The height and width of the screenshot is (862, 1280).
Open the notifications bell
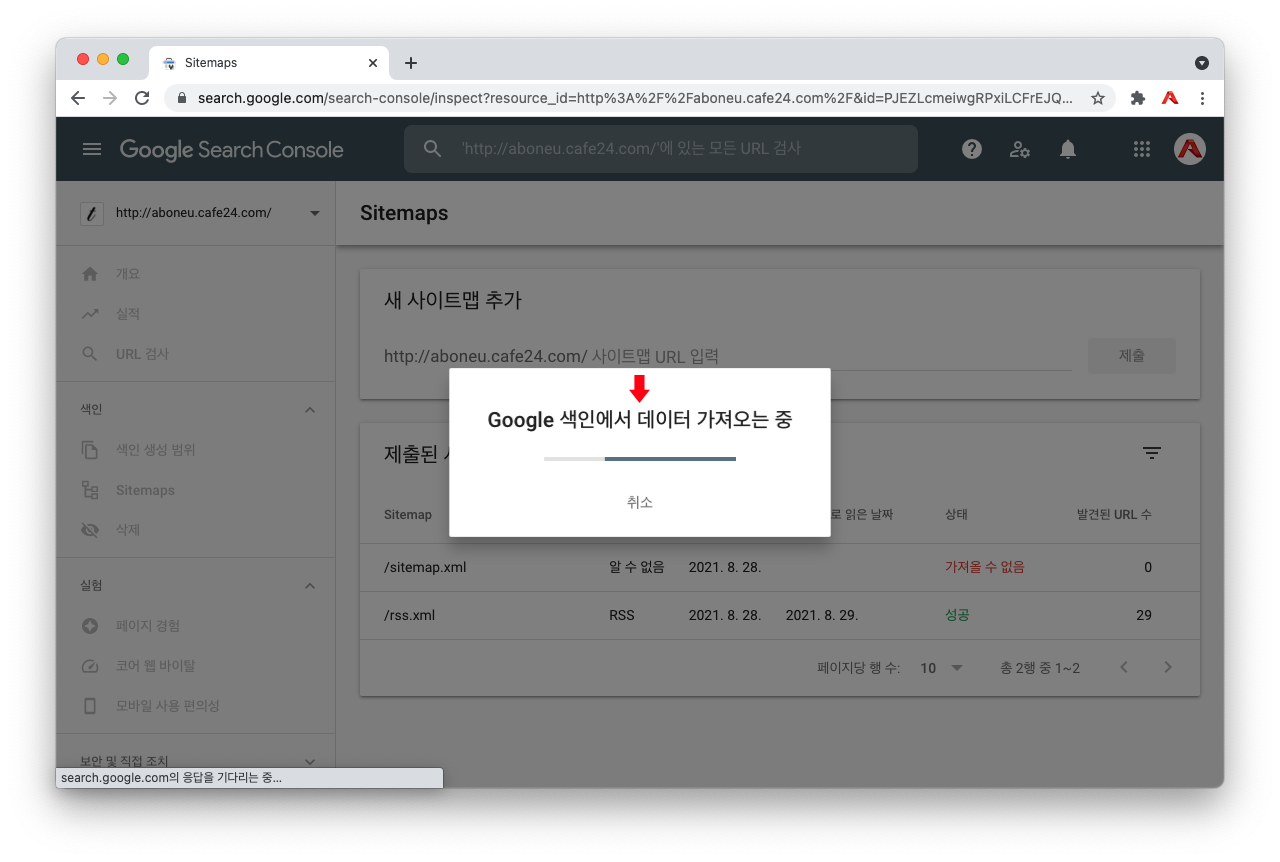(x=1068, y=149)
